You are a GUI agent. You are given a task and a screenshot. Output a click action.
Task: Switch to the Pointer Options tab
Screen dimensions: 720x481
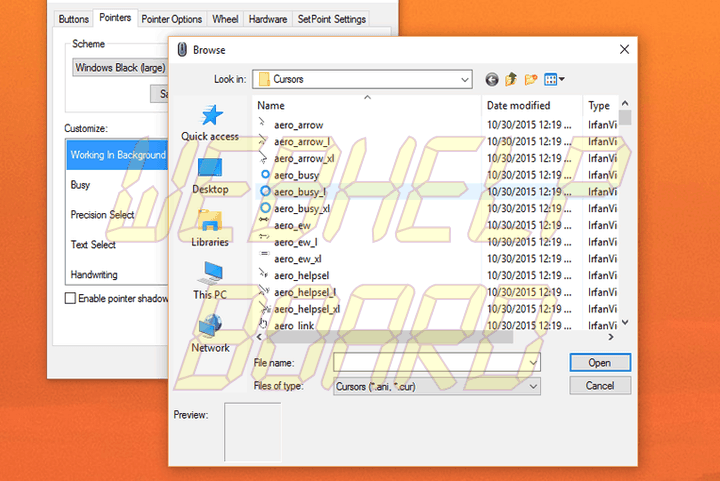(x=172, y=19)
